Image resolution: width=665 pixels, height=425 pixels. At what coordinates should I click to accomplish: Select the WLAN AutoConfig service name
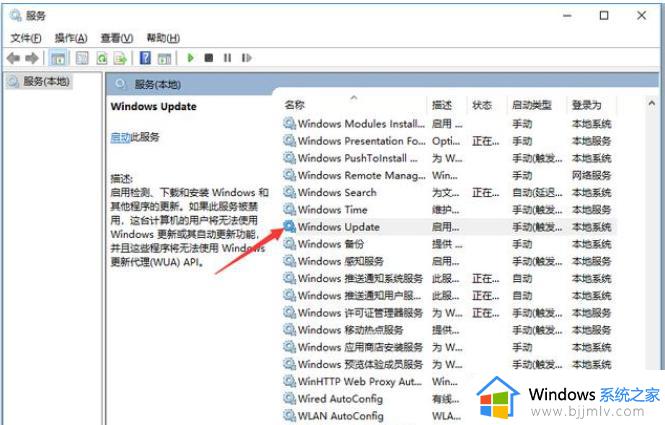tap(341, 416)
